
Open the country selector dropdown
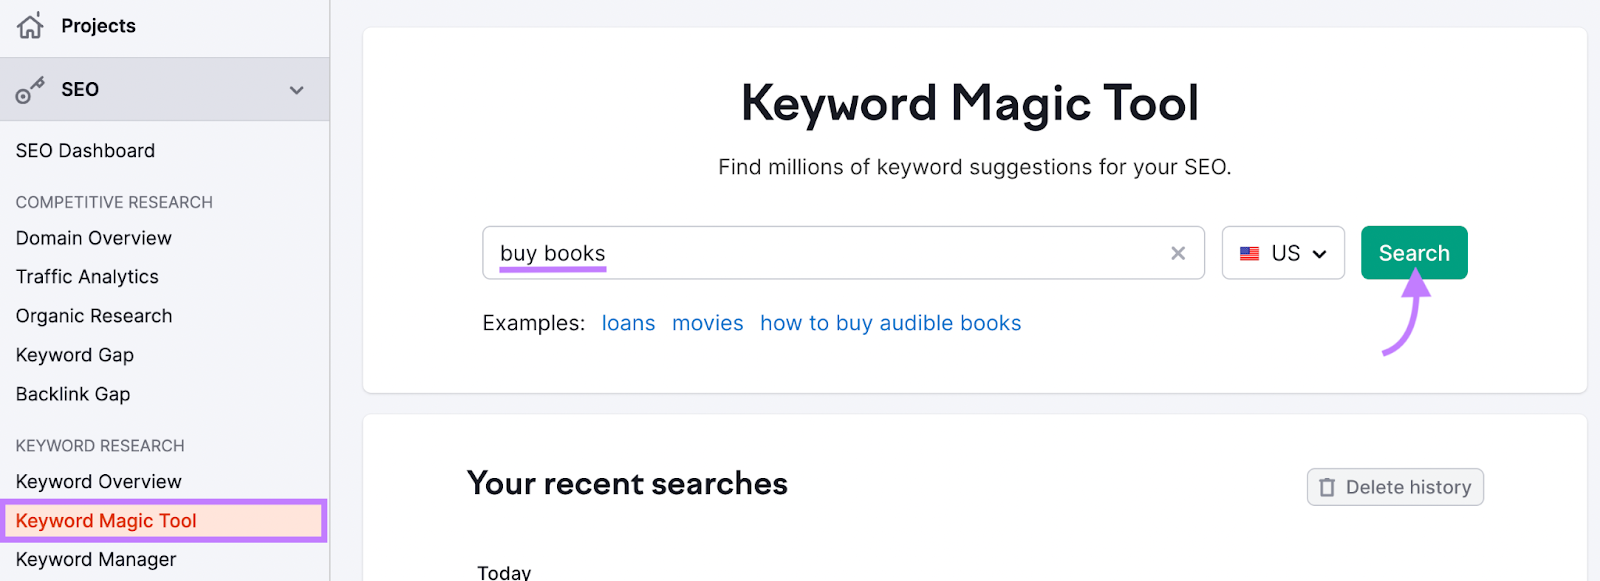point(1283,253)
